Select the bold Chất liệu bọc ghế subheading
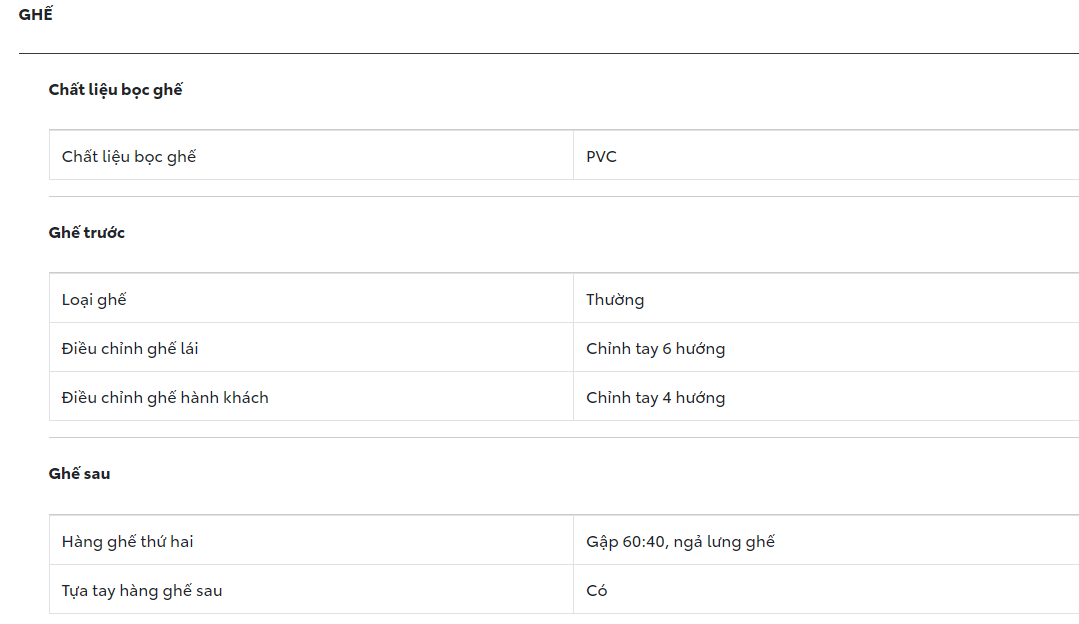 [115, 90]
